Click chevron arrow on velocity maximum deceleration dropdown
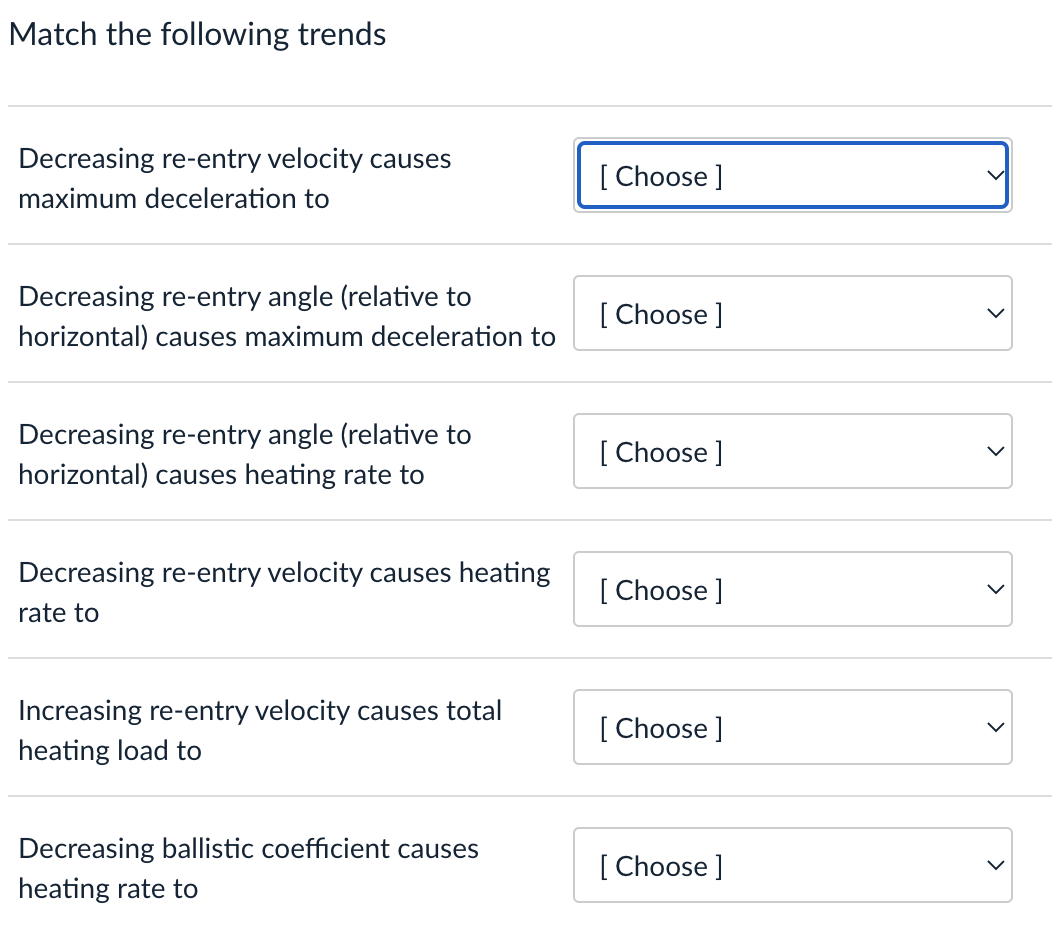 pos(993,176)
